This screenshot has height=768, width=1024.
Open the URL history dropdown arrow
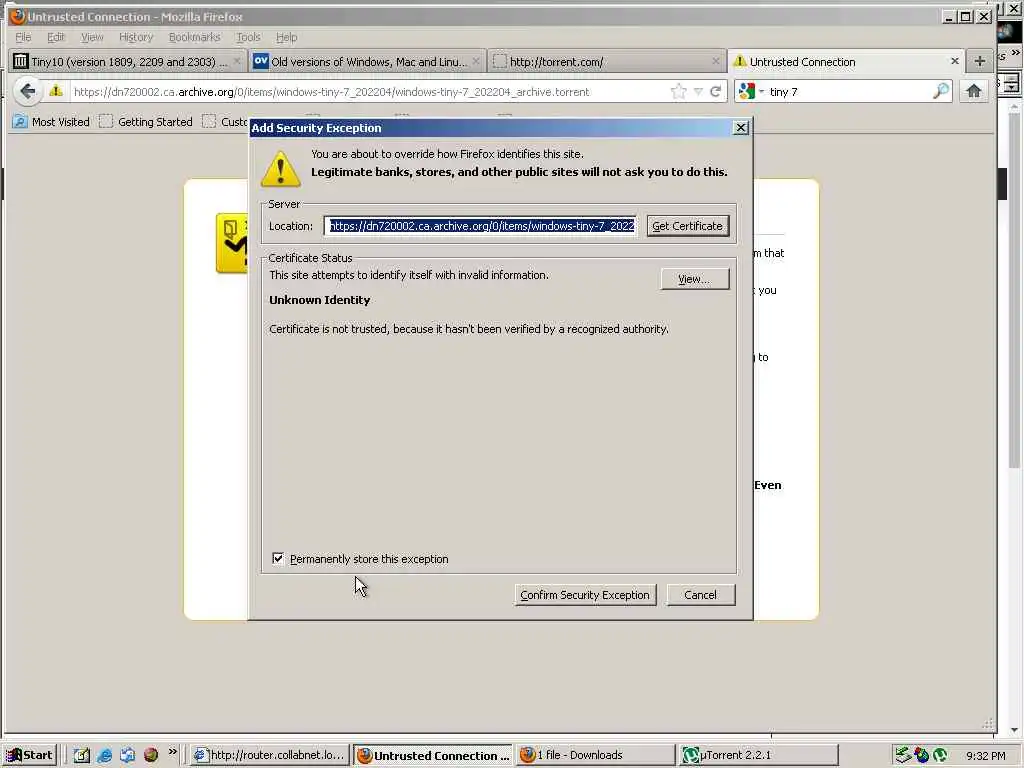(698, 92)
